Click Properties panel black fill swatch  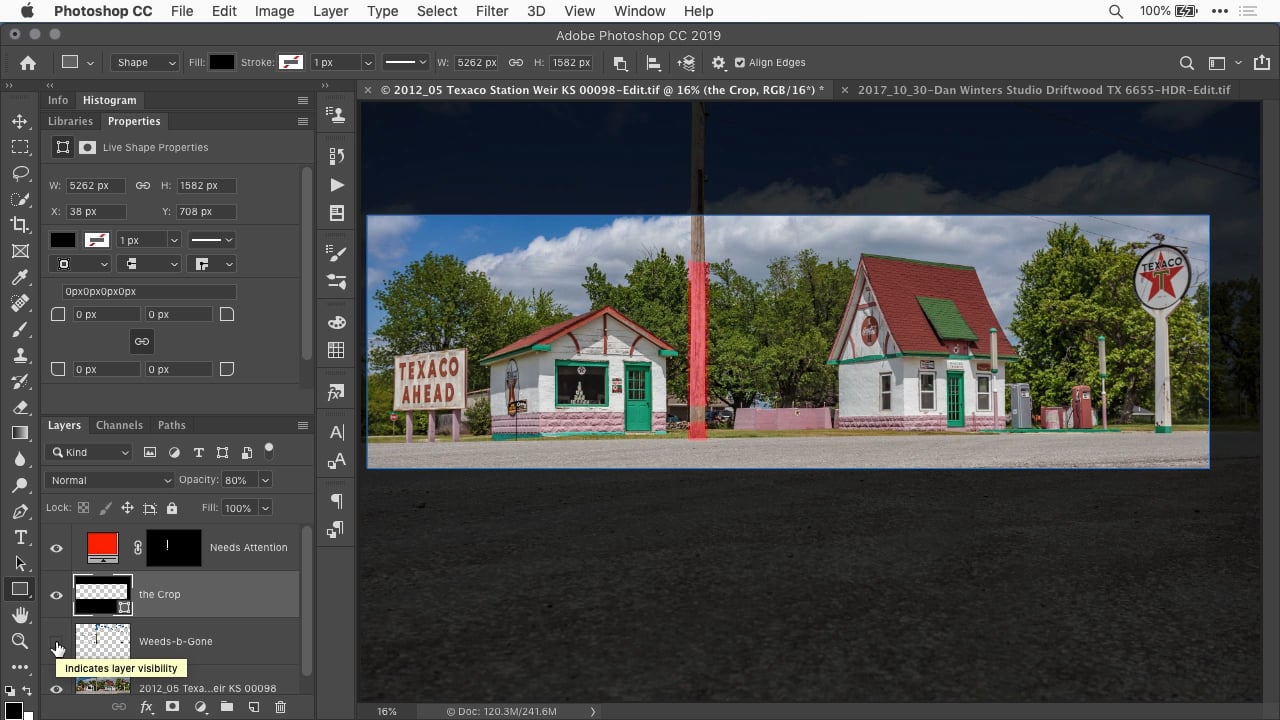pyautogui.click(x=63, y=240)
